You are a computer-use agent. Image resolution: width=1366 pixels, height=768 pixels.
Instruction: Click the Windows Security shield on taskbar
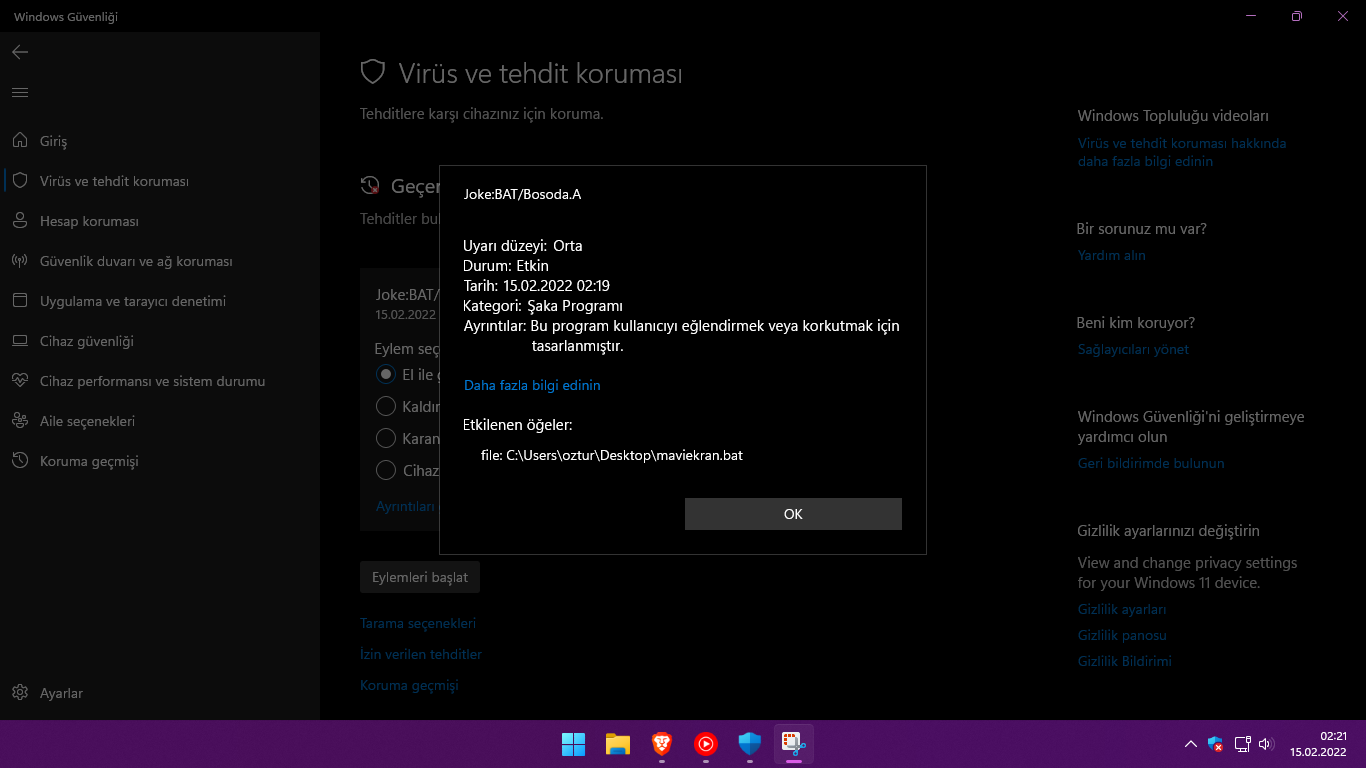(x=750, y=744)
